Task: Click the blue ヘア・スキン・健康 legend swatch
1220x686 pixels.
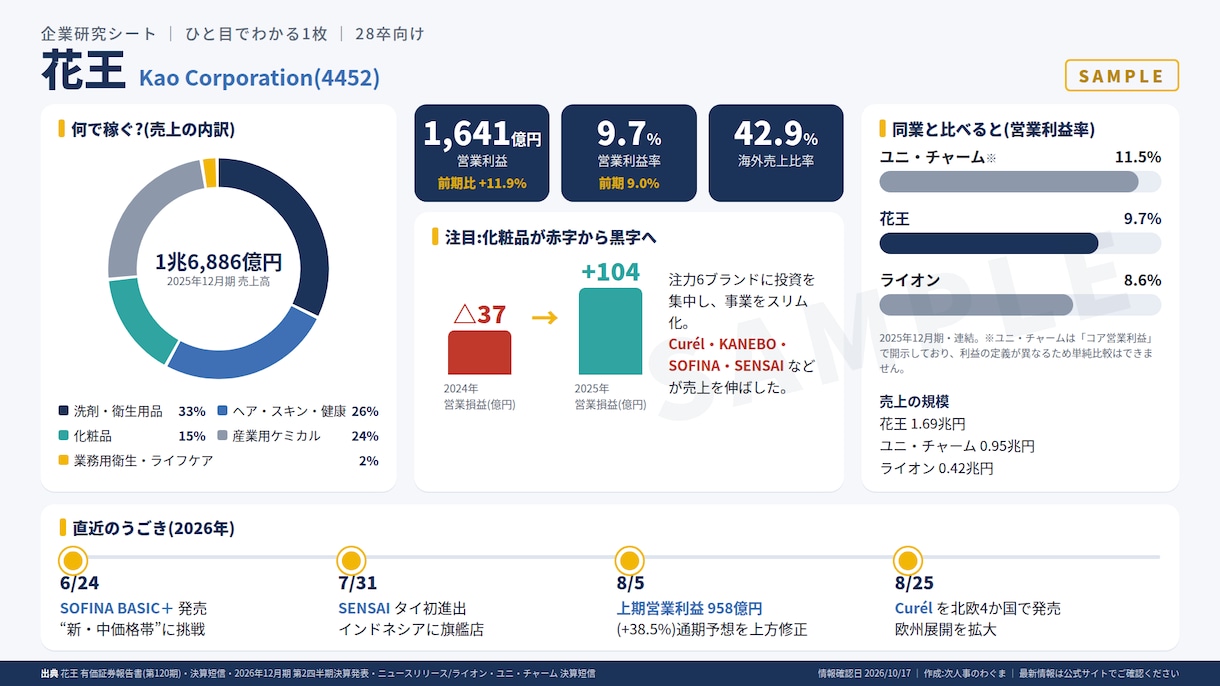Action: coord(222,411)
